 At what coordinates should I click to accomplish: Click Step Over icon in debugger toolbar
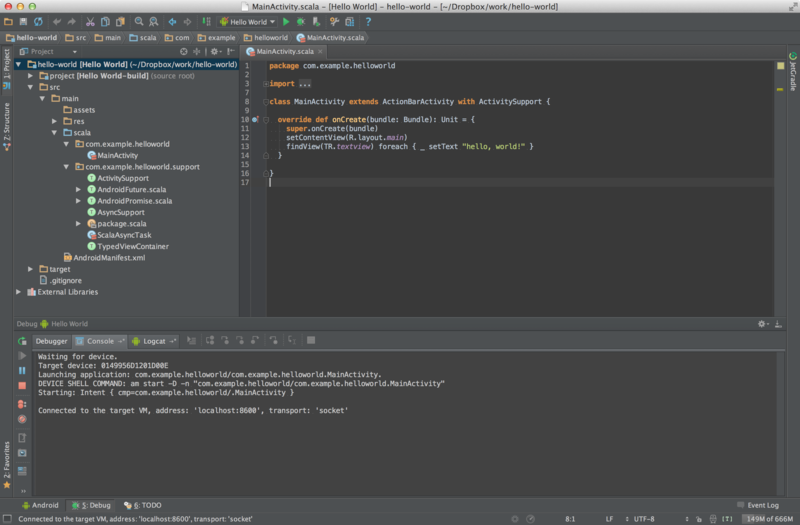210,340
